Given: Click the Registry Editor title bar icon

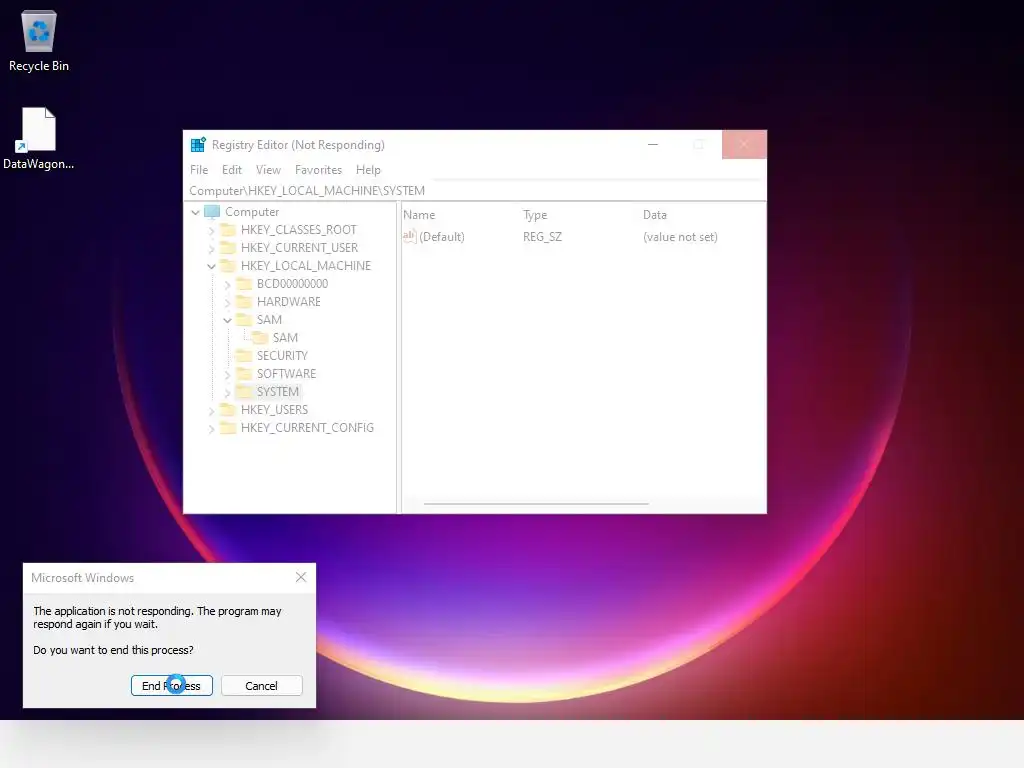Looking at the screenshot, I should pos(198,145).
